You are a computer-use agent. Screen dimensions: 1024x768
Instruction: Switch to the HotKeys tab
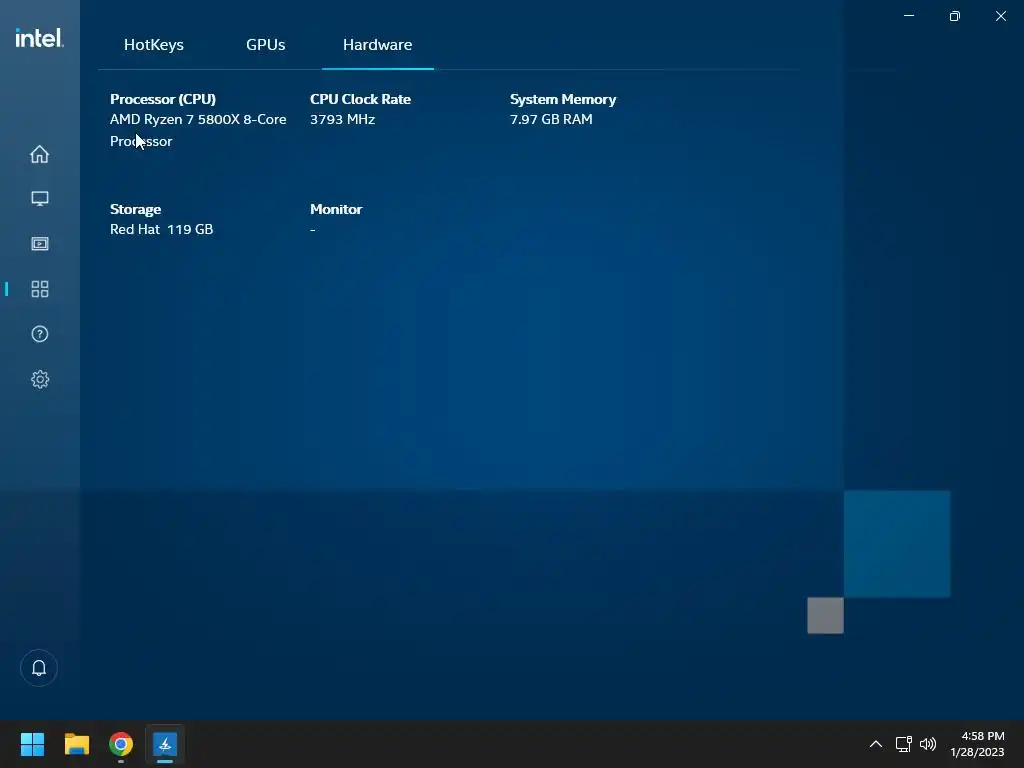tap(153, 44)
